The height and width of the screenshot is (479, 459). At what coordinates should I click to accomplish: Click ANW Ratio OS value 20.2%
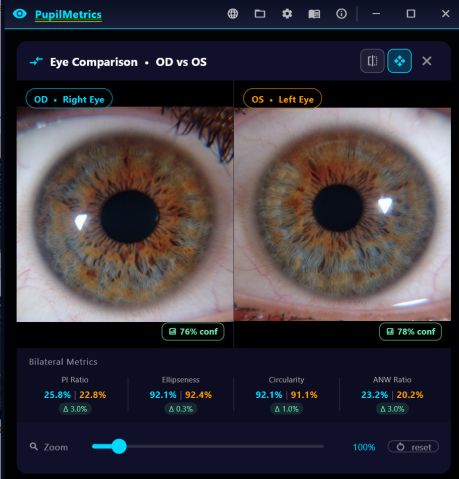coord(410,395)
